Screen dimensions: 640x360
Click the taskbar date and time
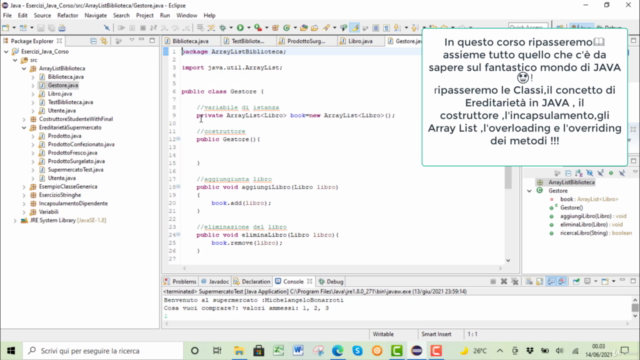tap(598, 351)
